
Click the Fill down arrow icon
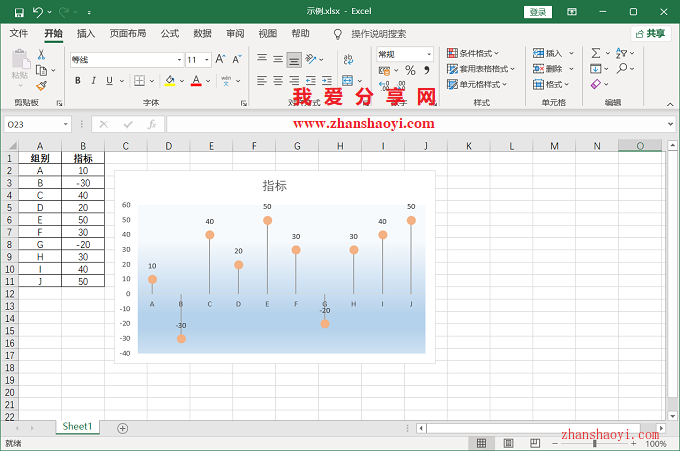click(x=595, y=69)
